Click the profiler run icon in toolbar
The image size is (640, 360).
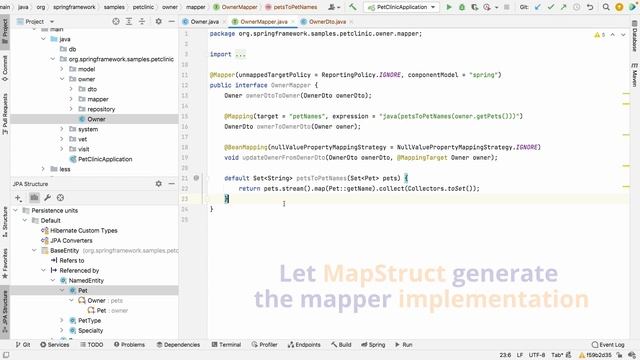coord(487,7)
